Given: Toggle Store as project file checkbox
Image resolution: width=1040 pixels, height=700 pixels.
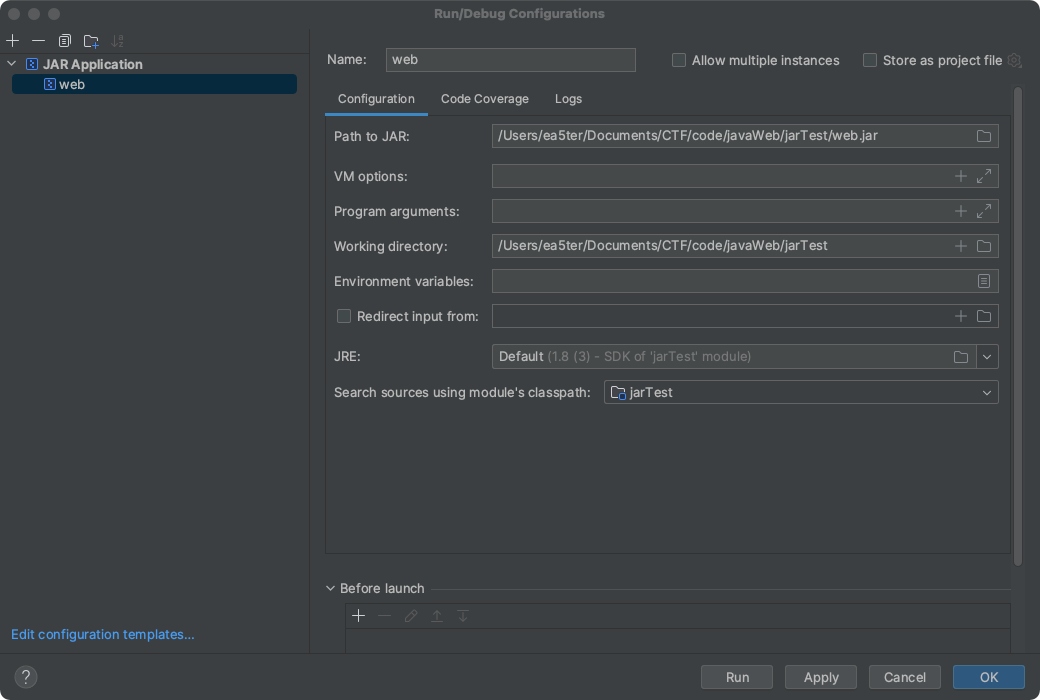Looking at the screenshot, I should [x=870, y=60].
